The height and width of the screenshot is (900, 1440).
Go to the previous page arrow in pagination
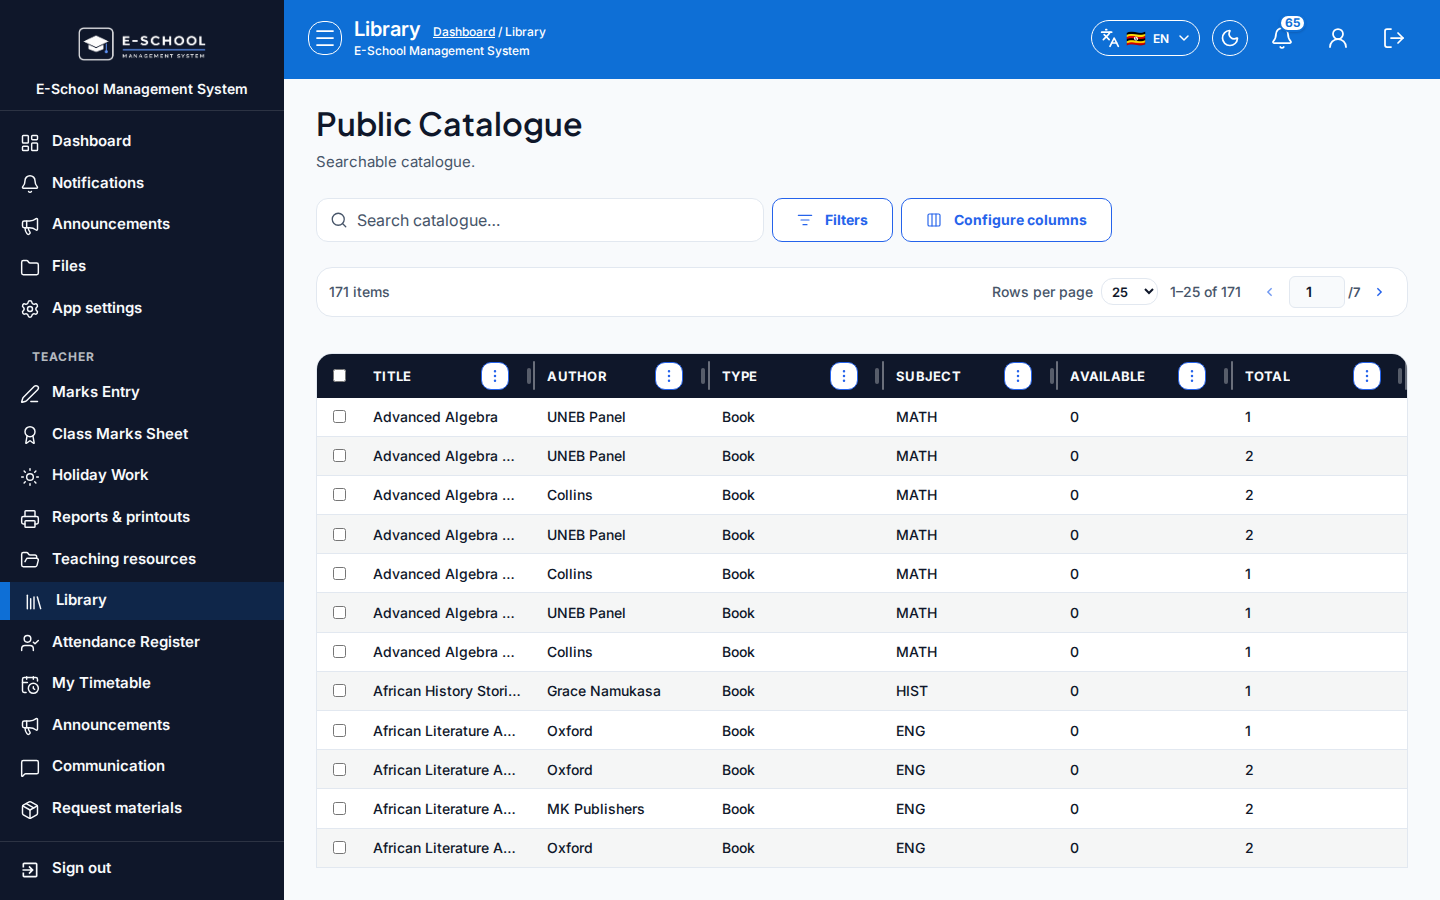coord(1270,292)
